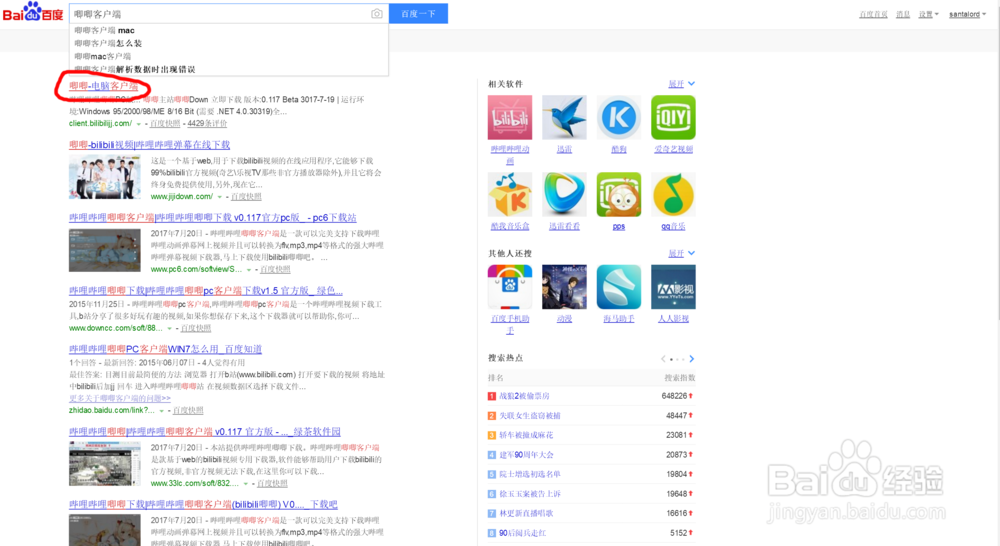1000x546 pixels.
Task: Open the Kugou blue K icon
Action: (x=619, y=117)
